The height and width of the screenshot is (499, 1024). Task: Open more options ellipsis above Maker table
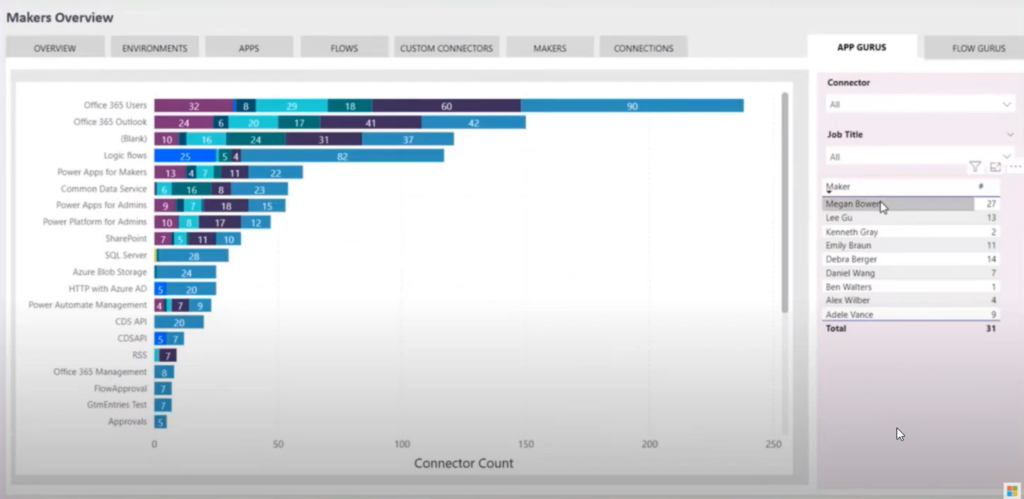[x=1016, y=167]
